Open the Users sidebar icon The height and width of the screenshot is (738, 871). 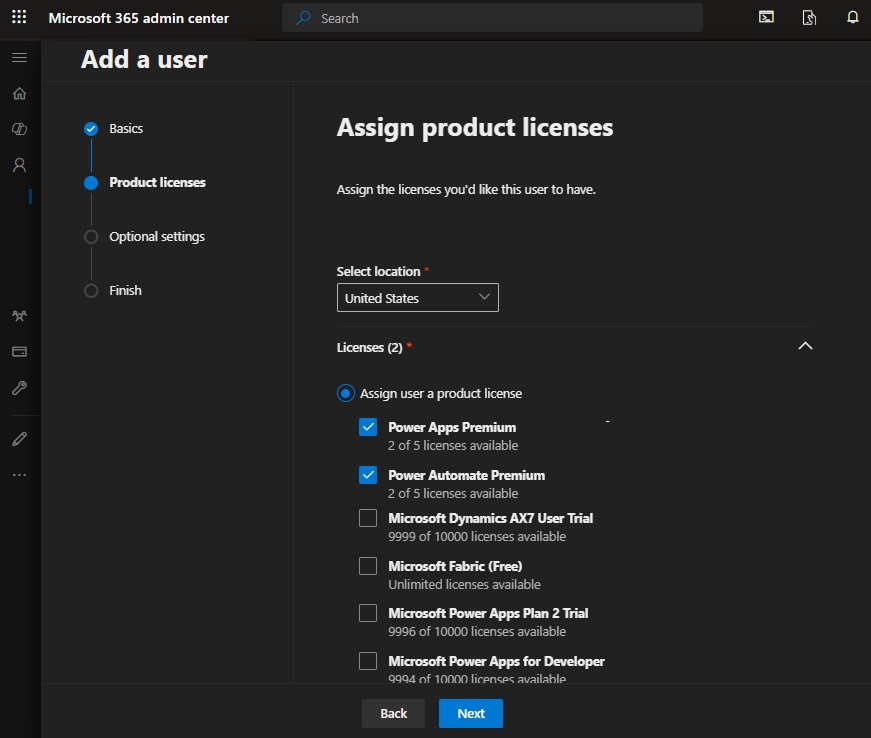pyautogui.click(x=19, y=165)
